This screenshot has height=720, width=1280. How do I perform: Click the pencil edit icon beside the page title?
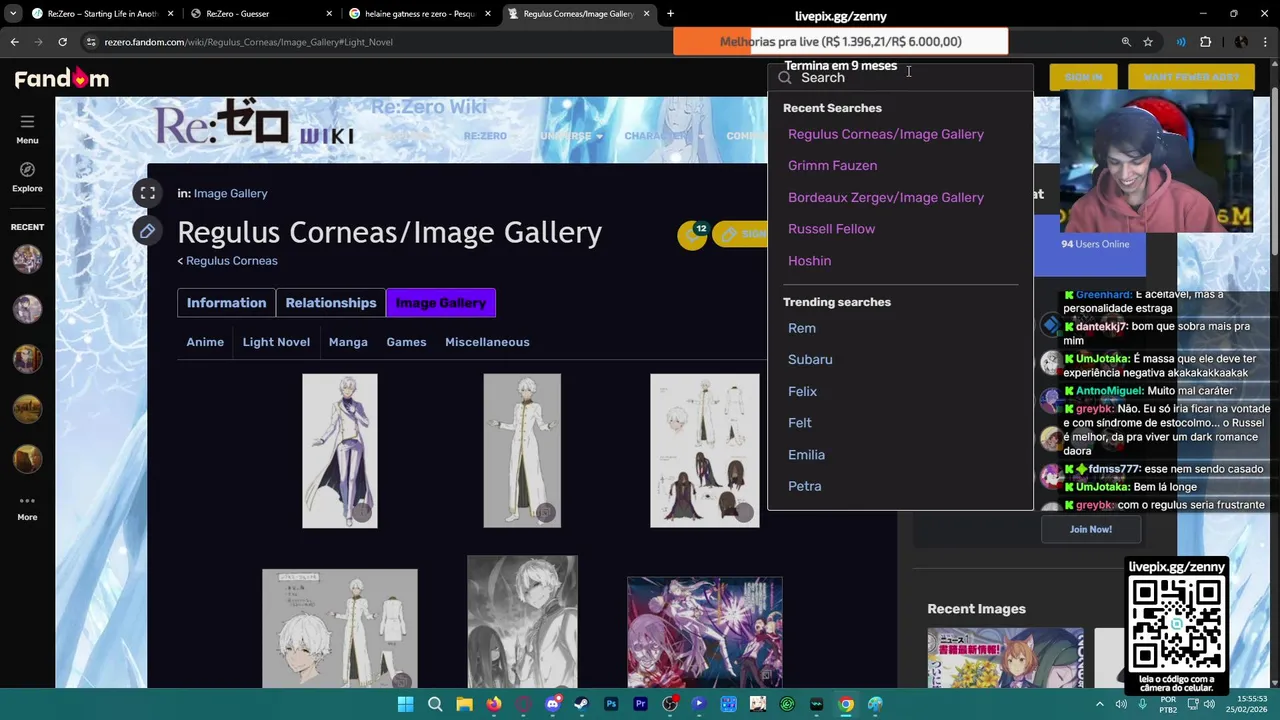coord(147,231)
